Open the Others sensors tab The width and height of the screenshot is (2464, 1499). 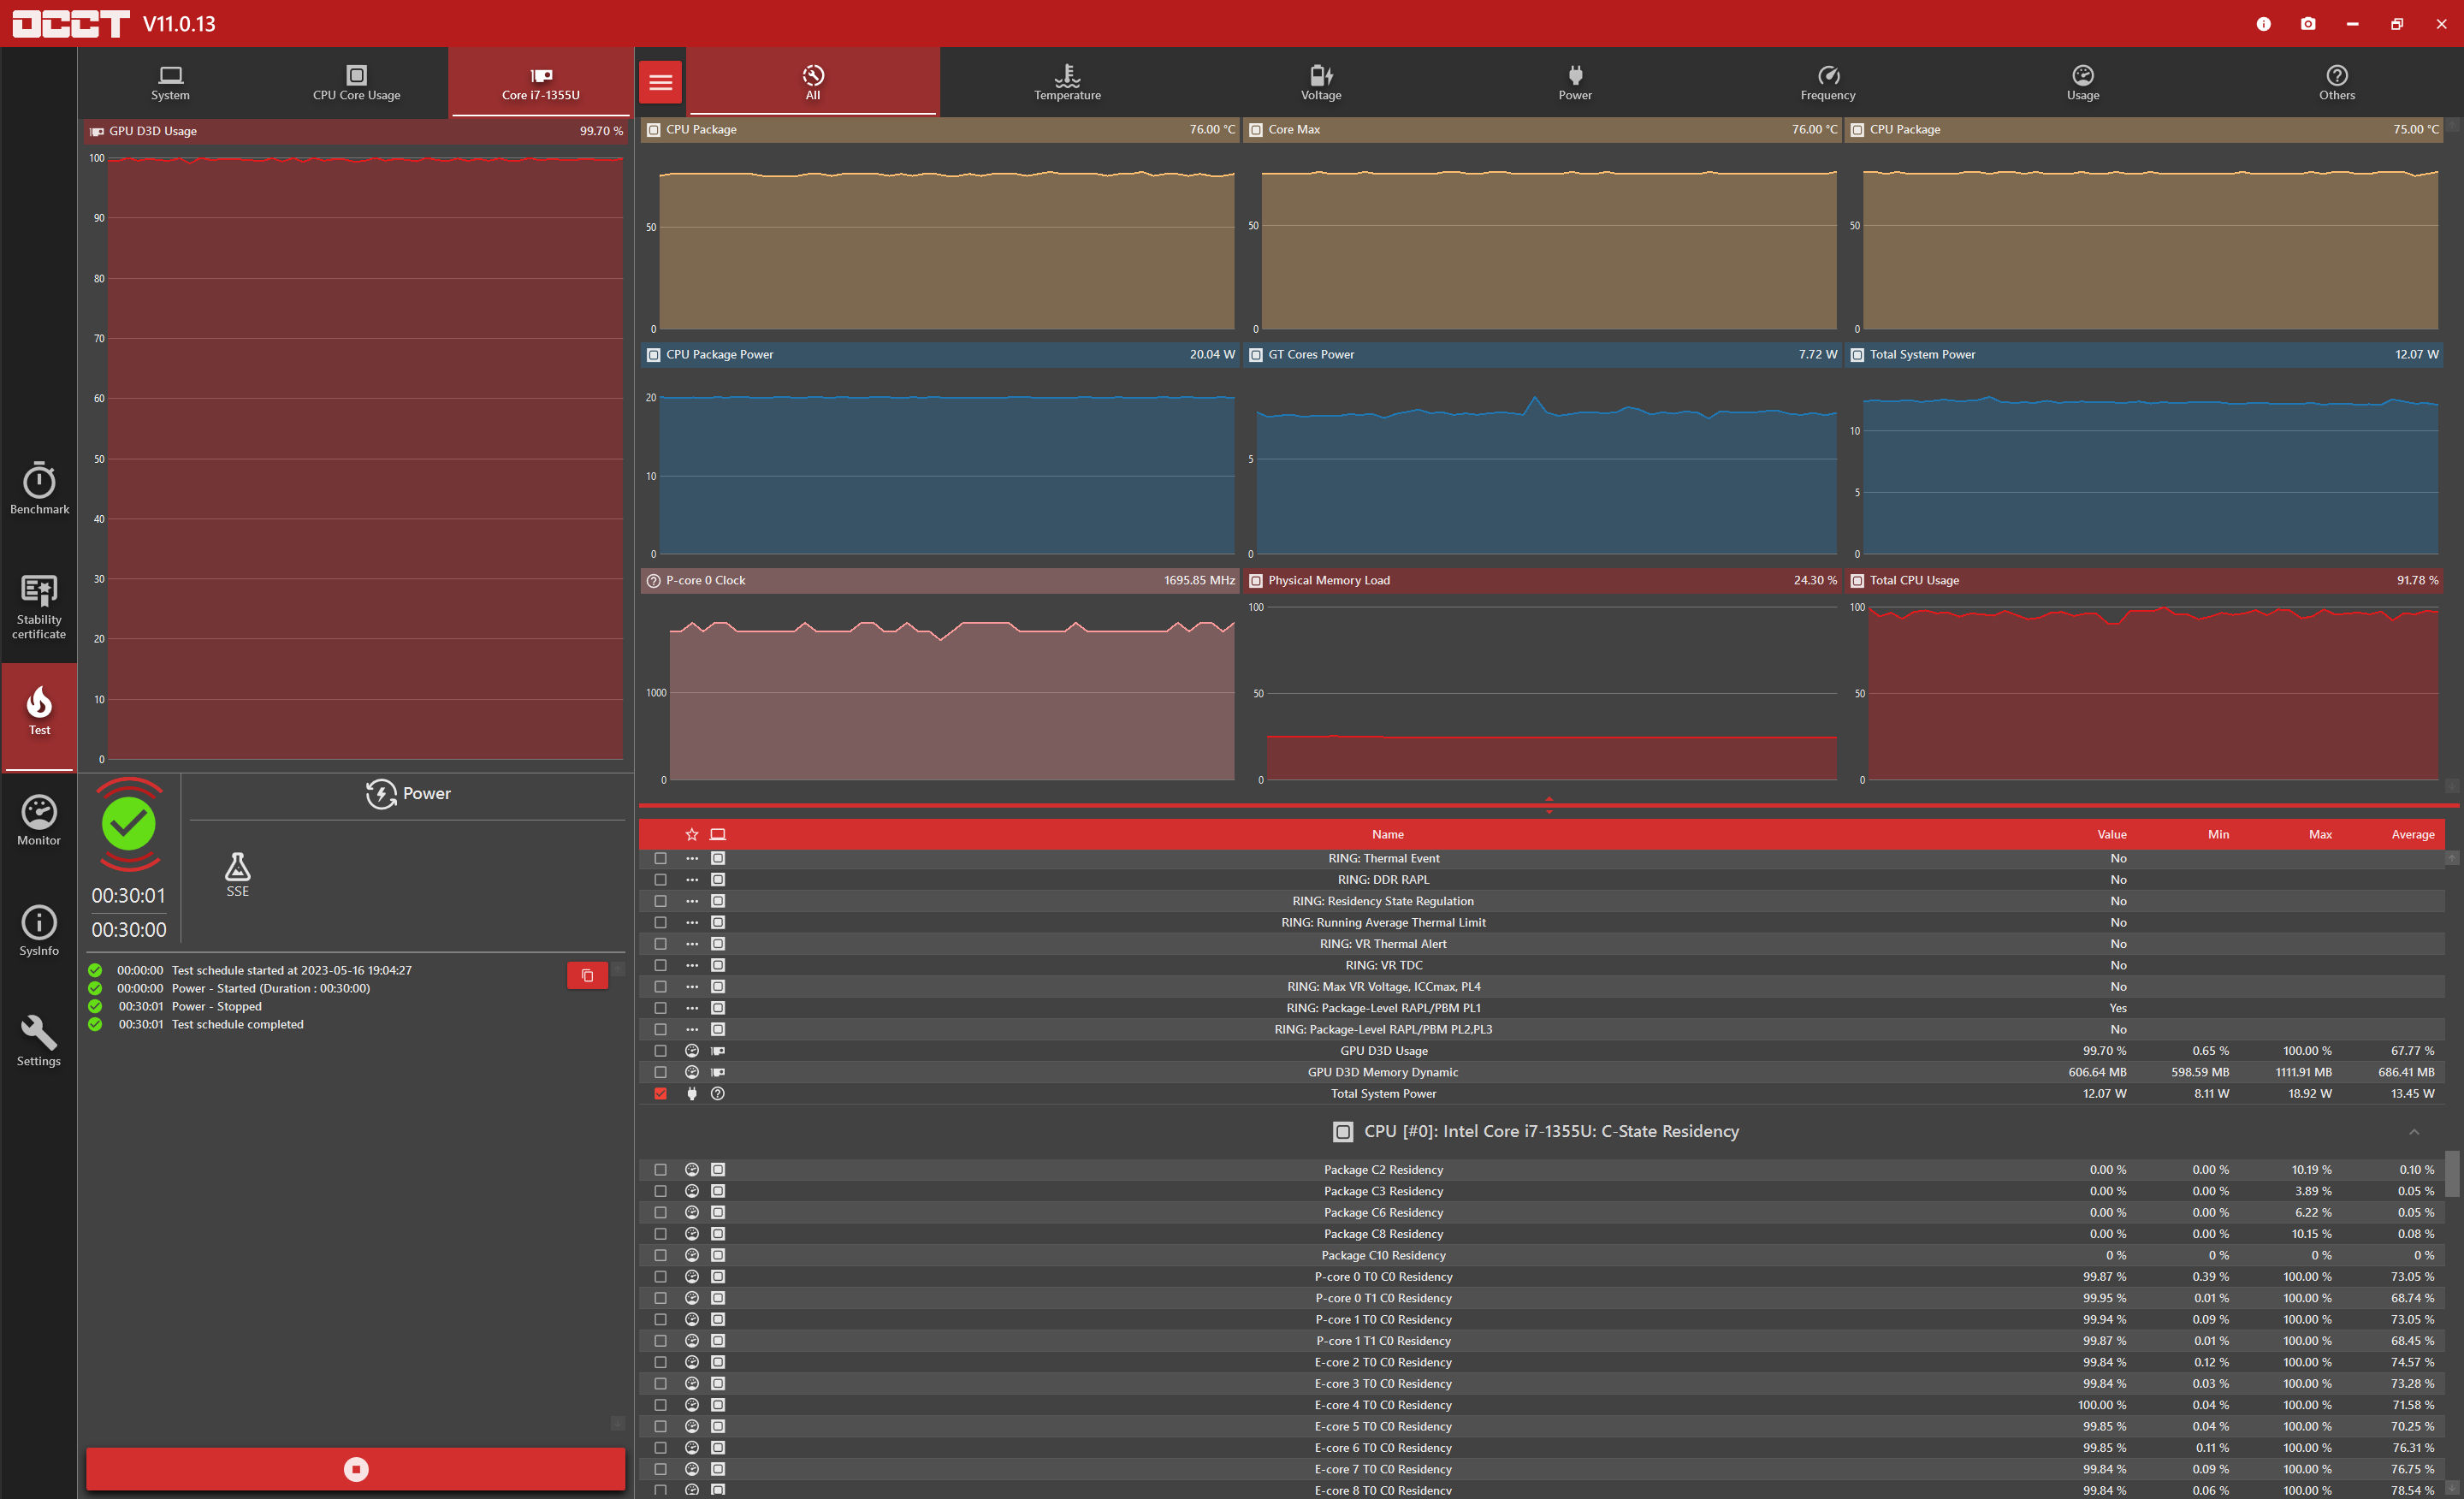[x=2337, y=82]
